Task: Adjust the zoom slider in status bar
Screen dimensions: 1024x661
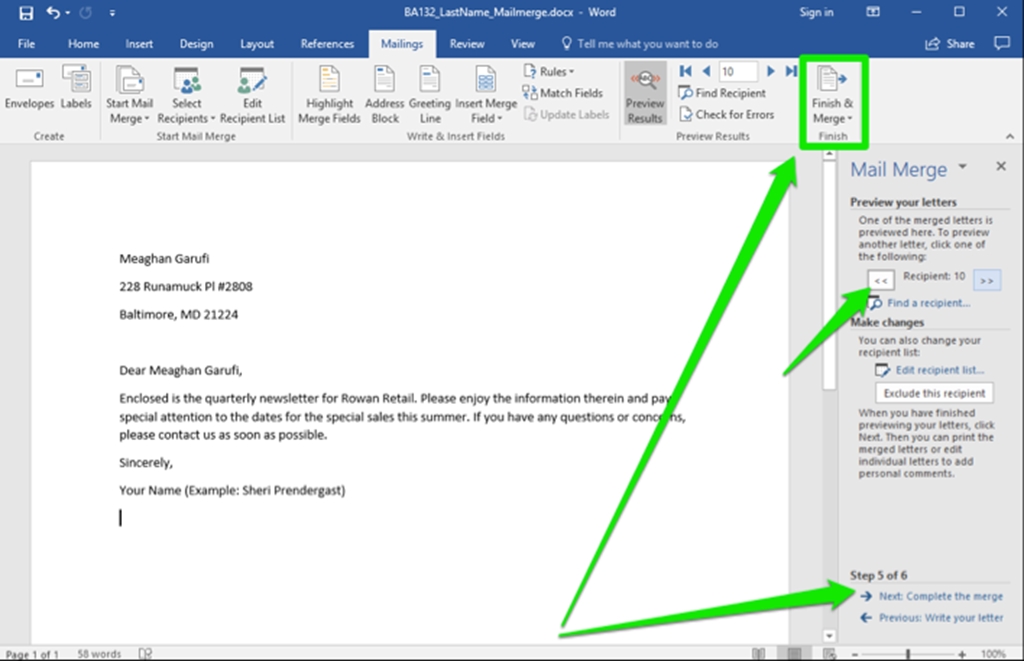Action: click(908, 654)
